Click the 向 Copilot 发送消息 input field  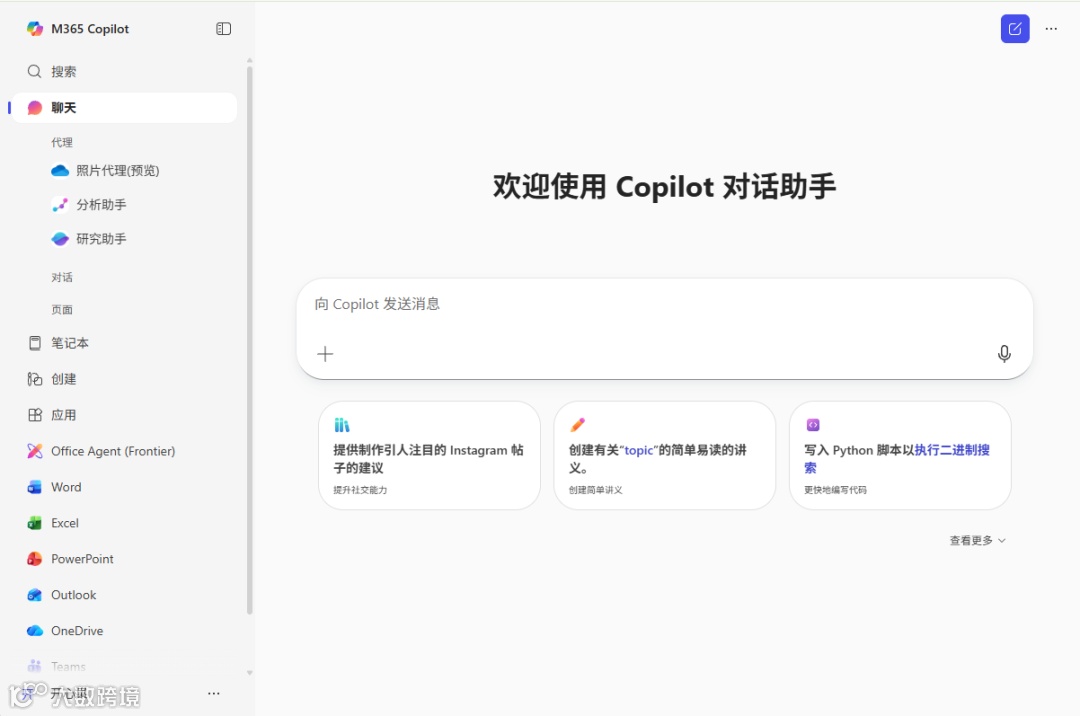pyautogui.click(x=665, y=328)
